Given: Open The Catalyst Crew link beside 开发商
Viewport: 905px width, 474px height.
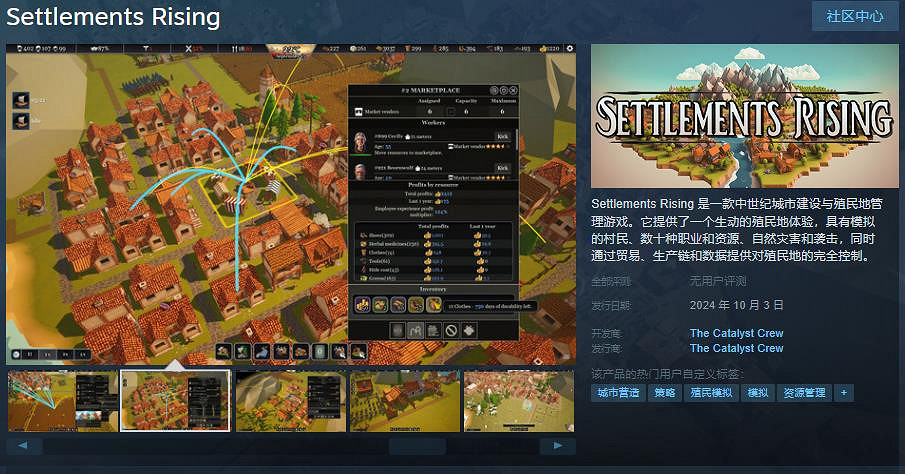Looking at the screenshot, I should [x=736, y=333].
